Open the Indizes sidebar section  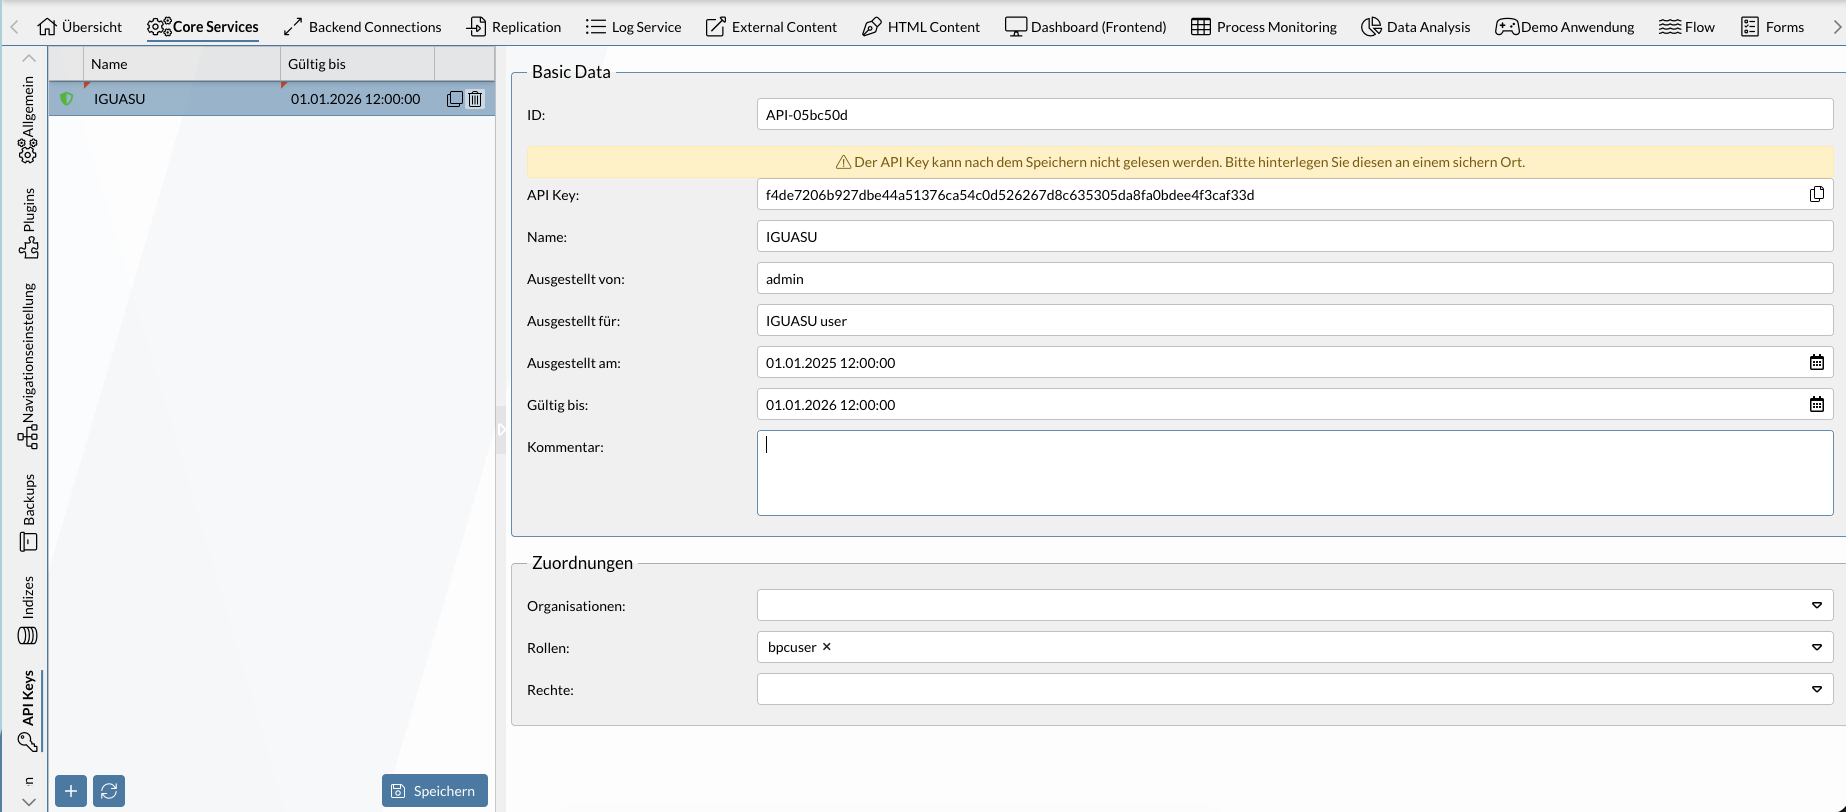tap(28, 610)
